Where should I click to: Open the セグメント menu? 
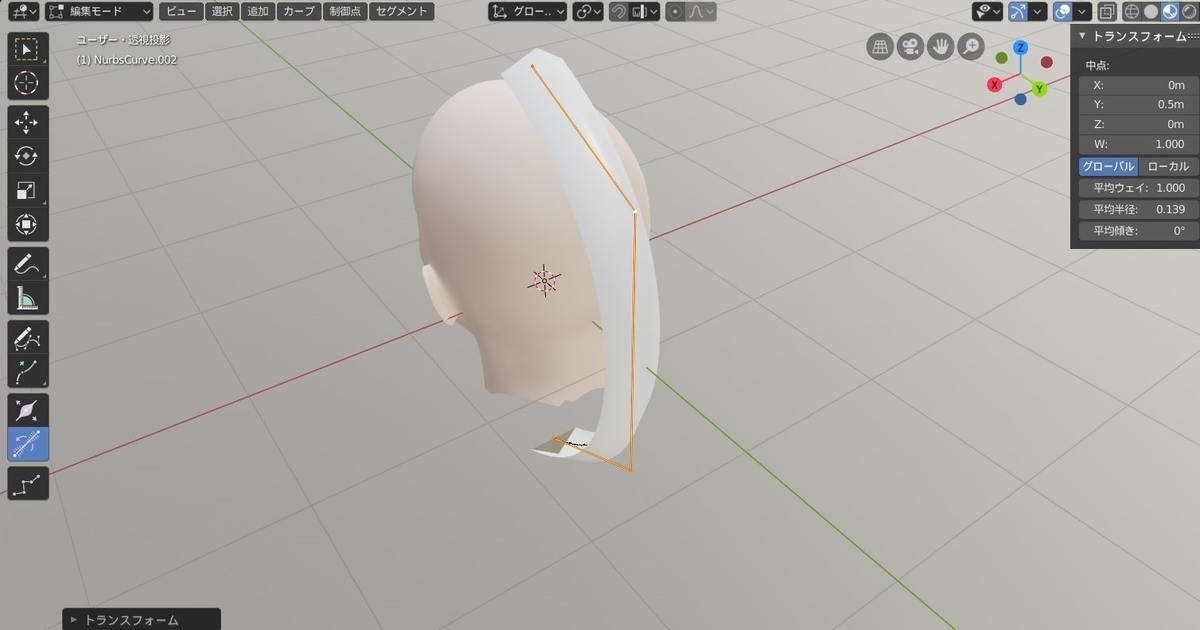(x=401, y=12)
